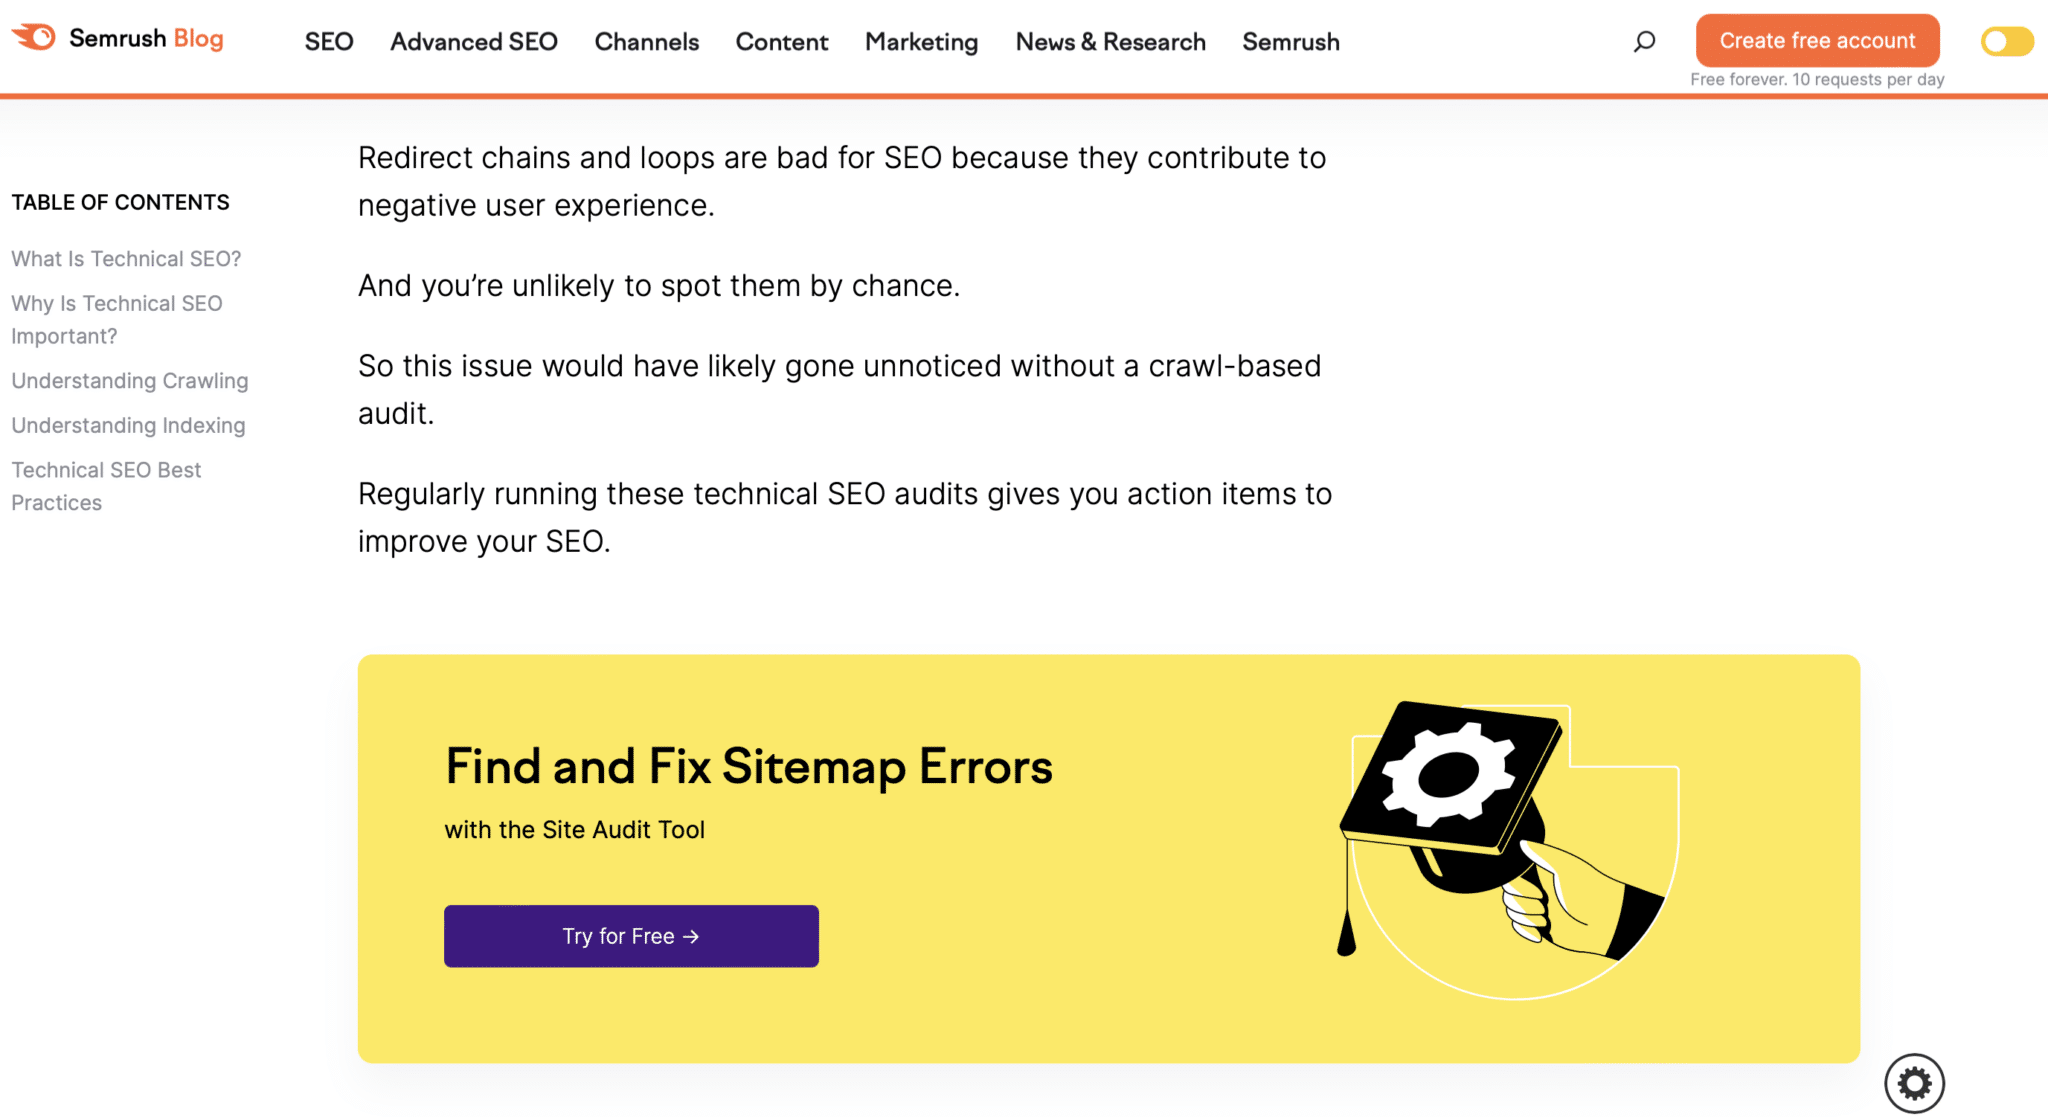Image resolution: width=2048 pixels, height=1117 pixels.
Task: Open the search magnifier icon
Action: pos(1644,41)
